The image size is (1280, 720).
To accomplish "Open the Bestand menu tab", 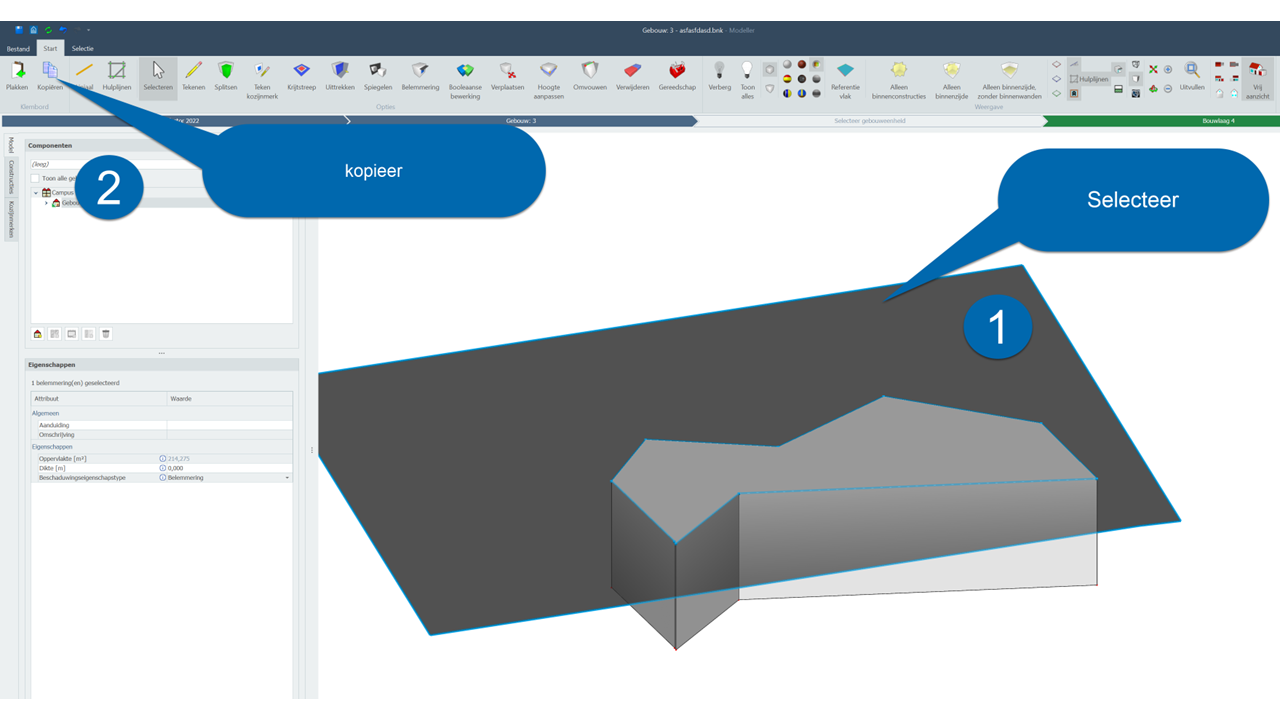I will (x=18, y=48).
